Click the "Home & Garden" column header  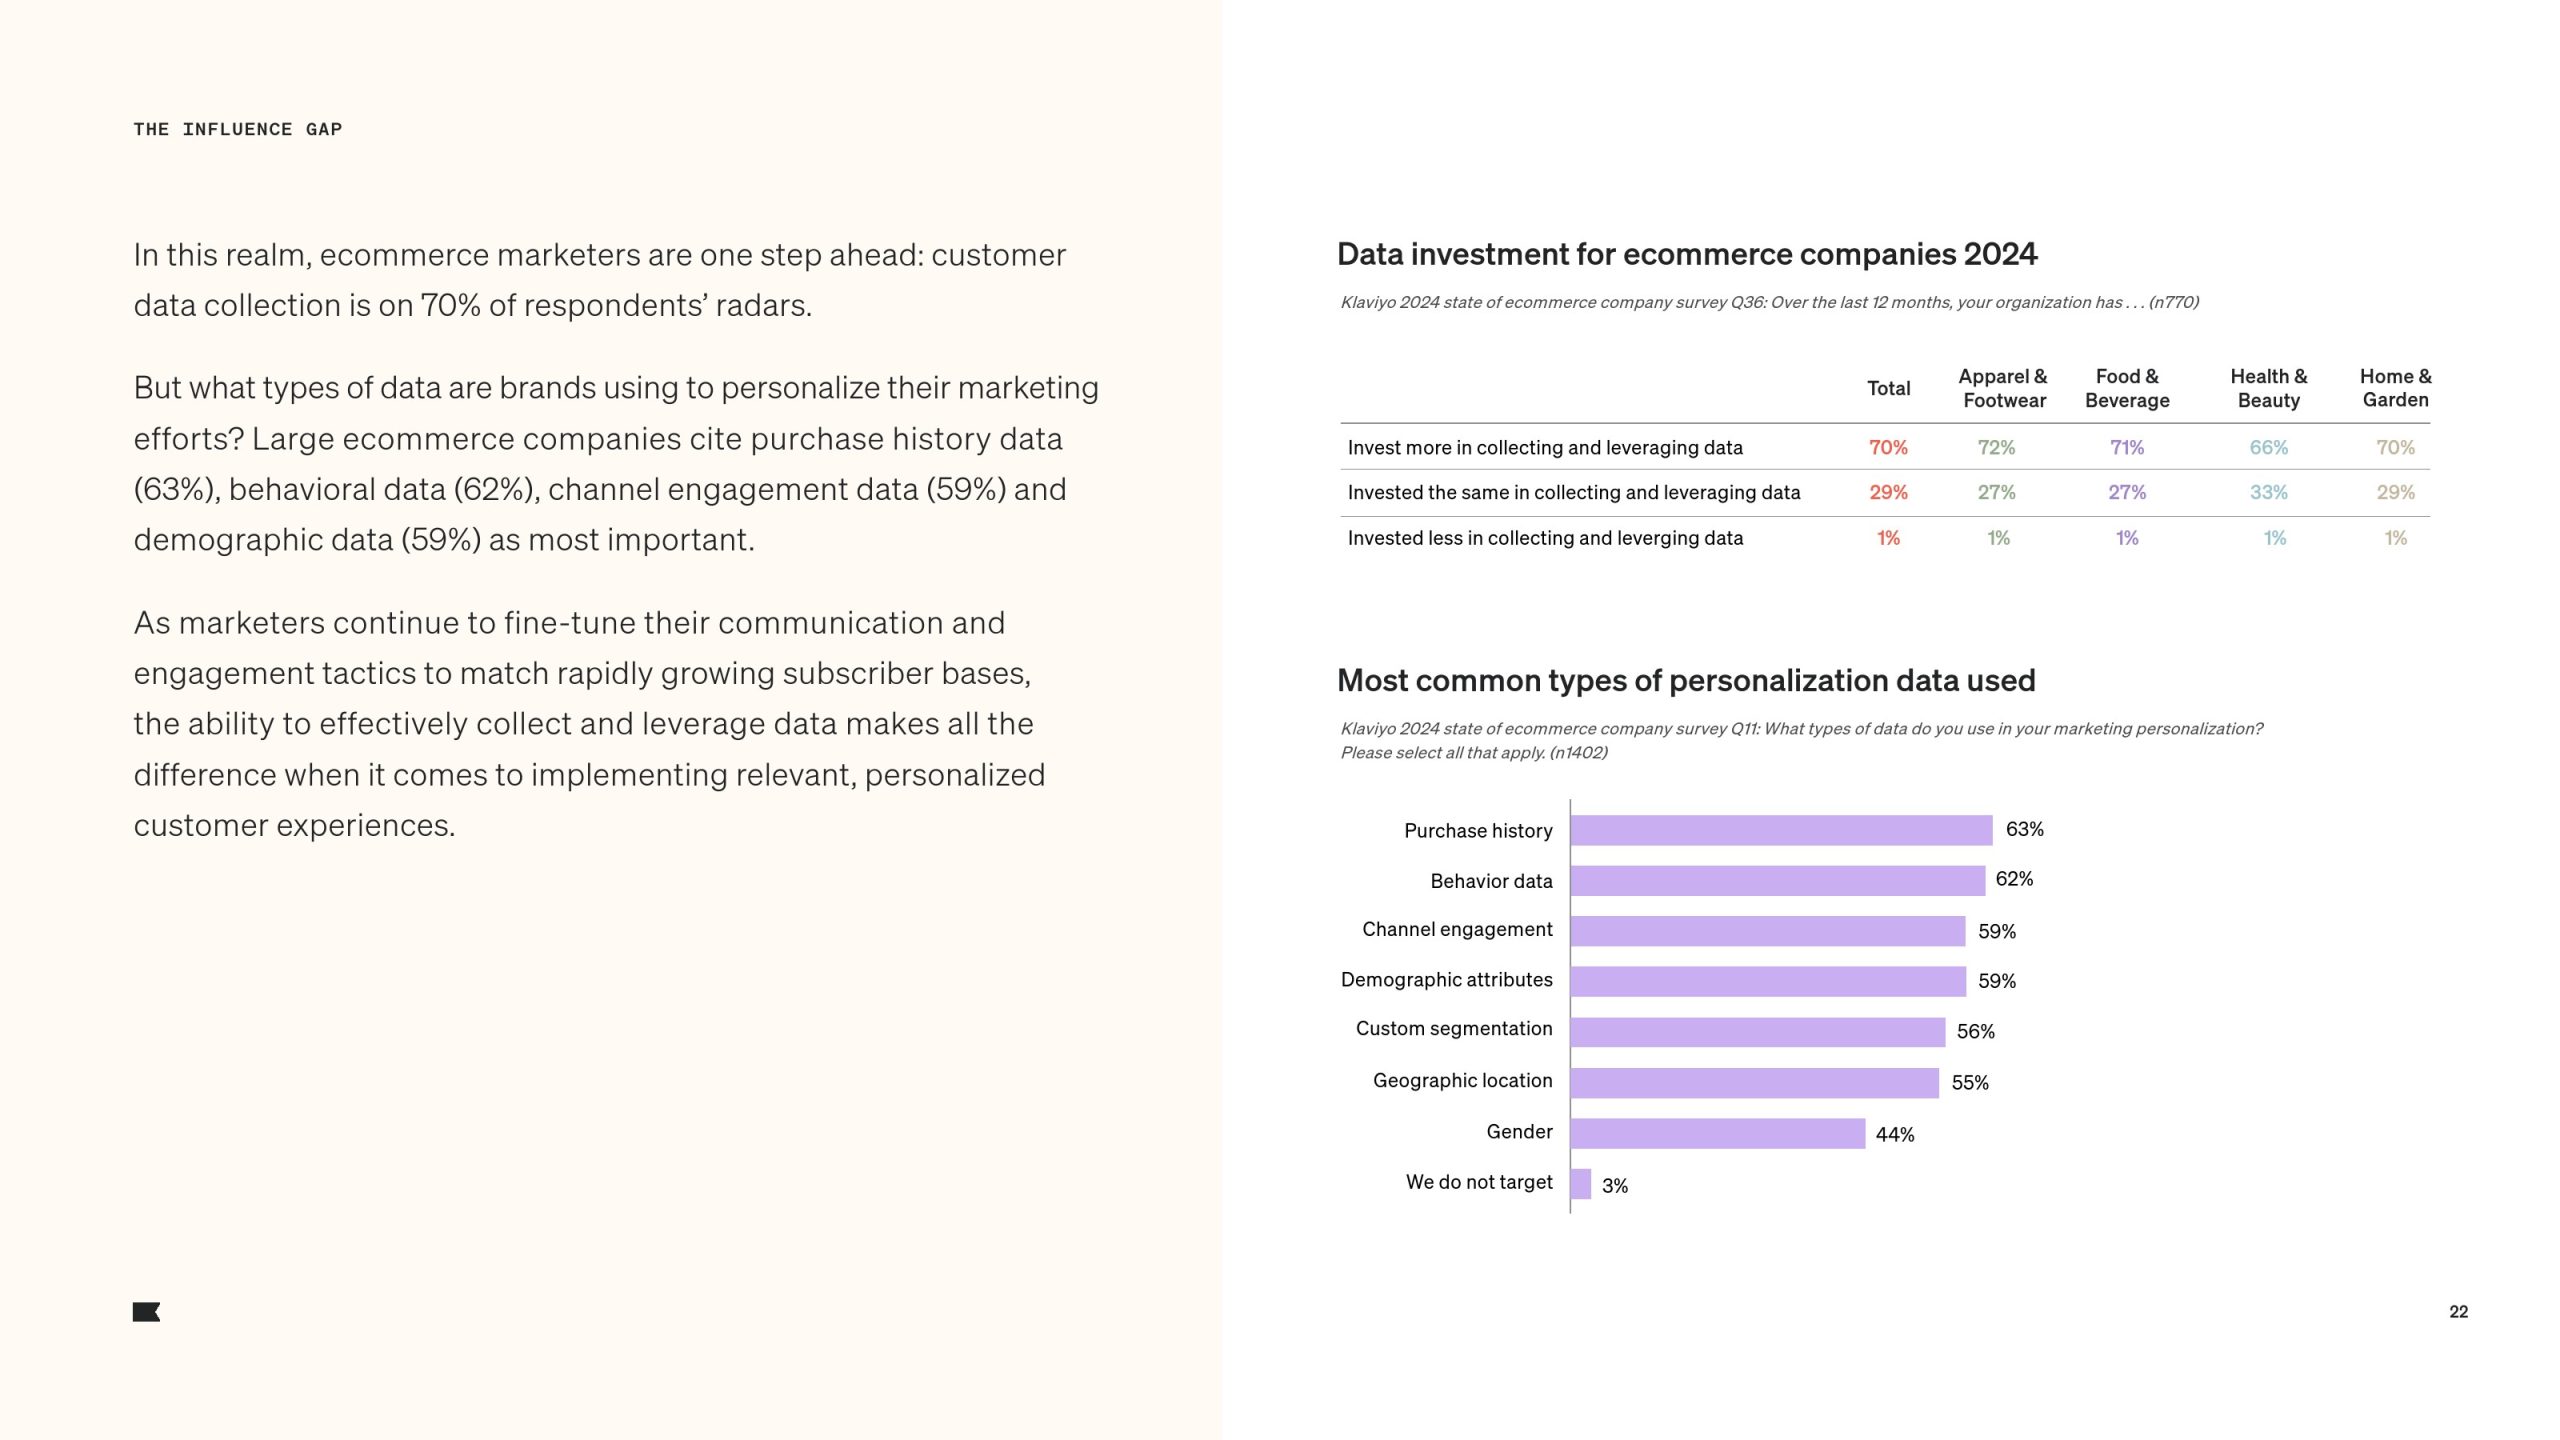pos(2395,388)
